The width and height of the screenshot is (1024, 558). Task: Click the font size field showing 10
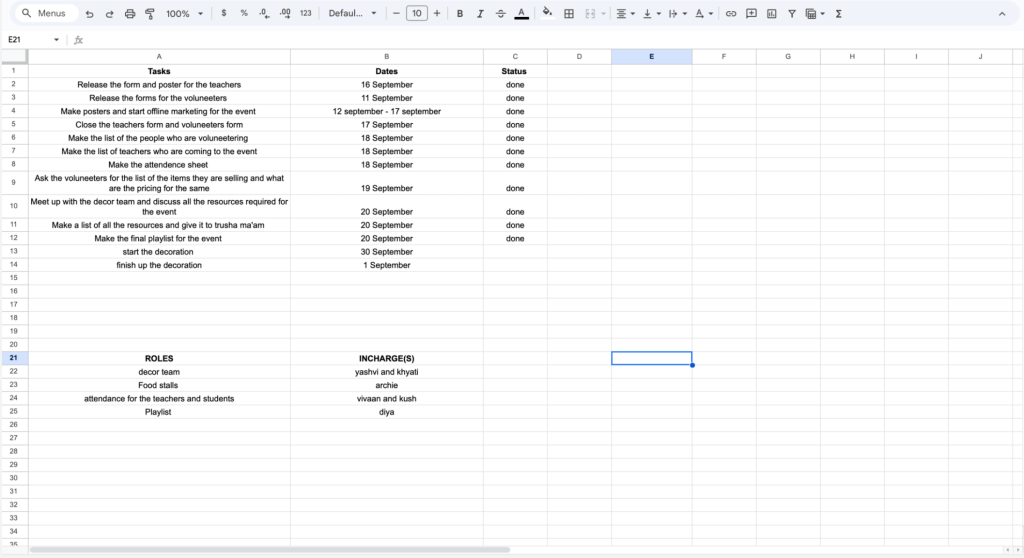417,14
